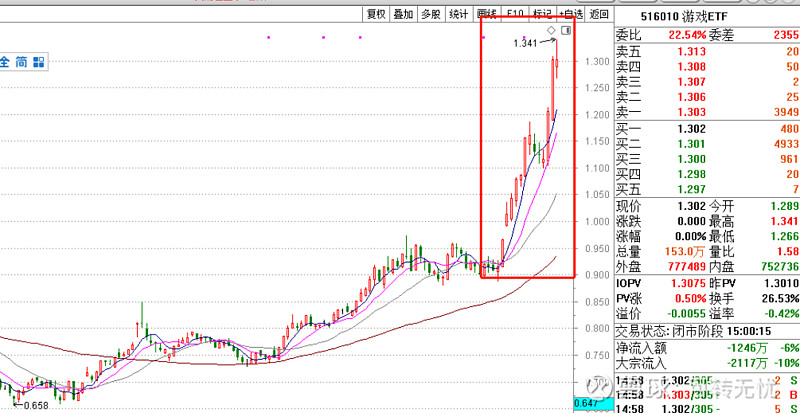Select the 卖三 price 1.307

click(692, 82)
